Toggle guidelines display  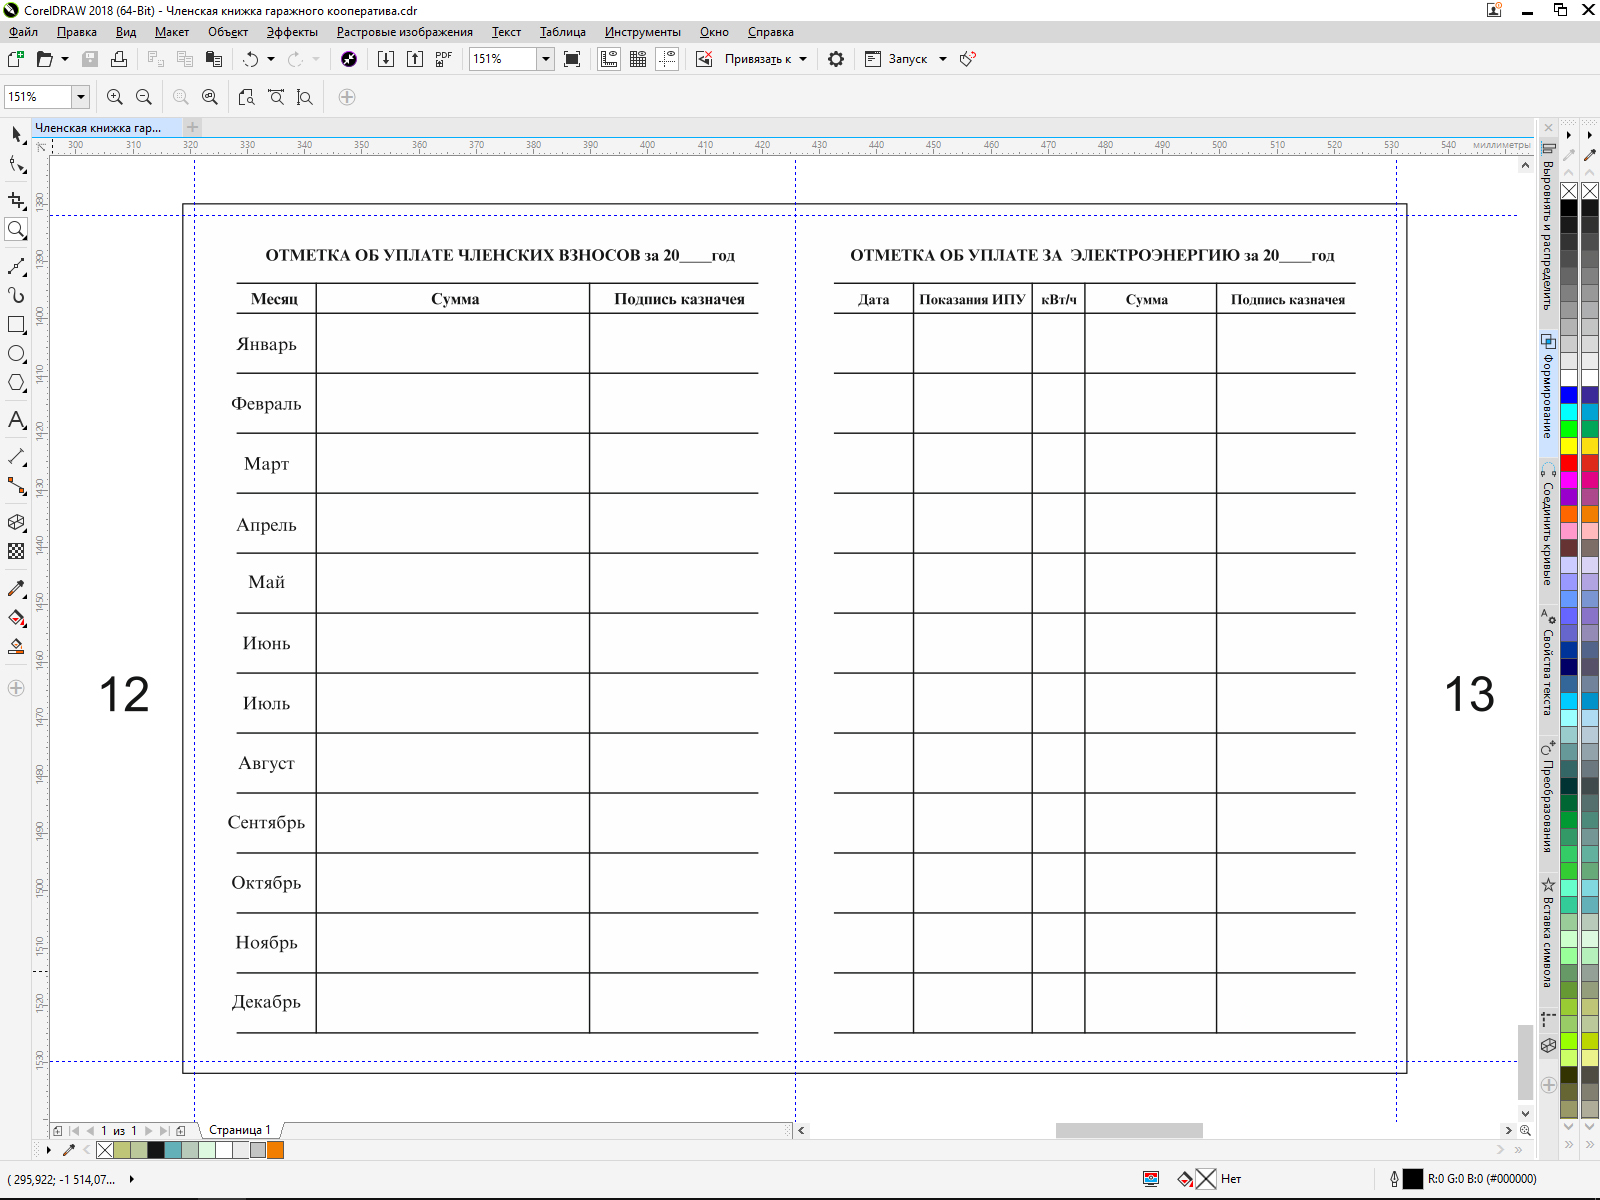(667, 59)
